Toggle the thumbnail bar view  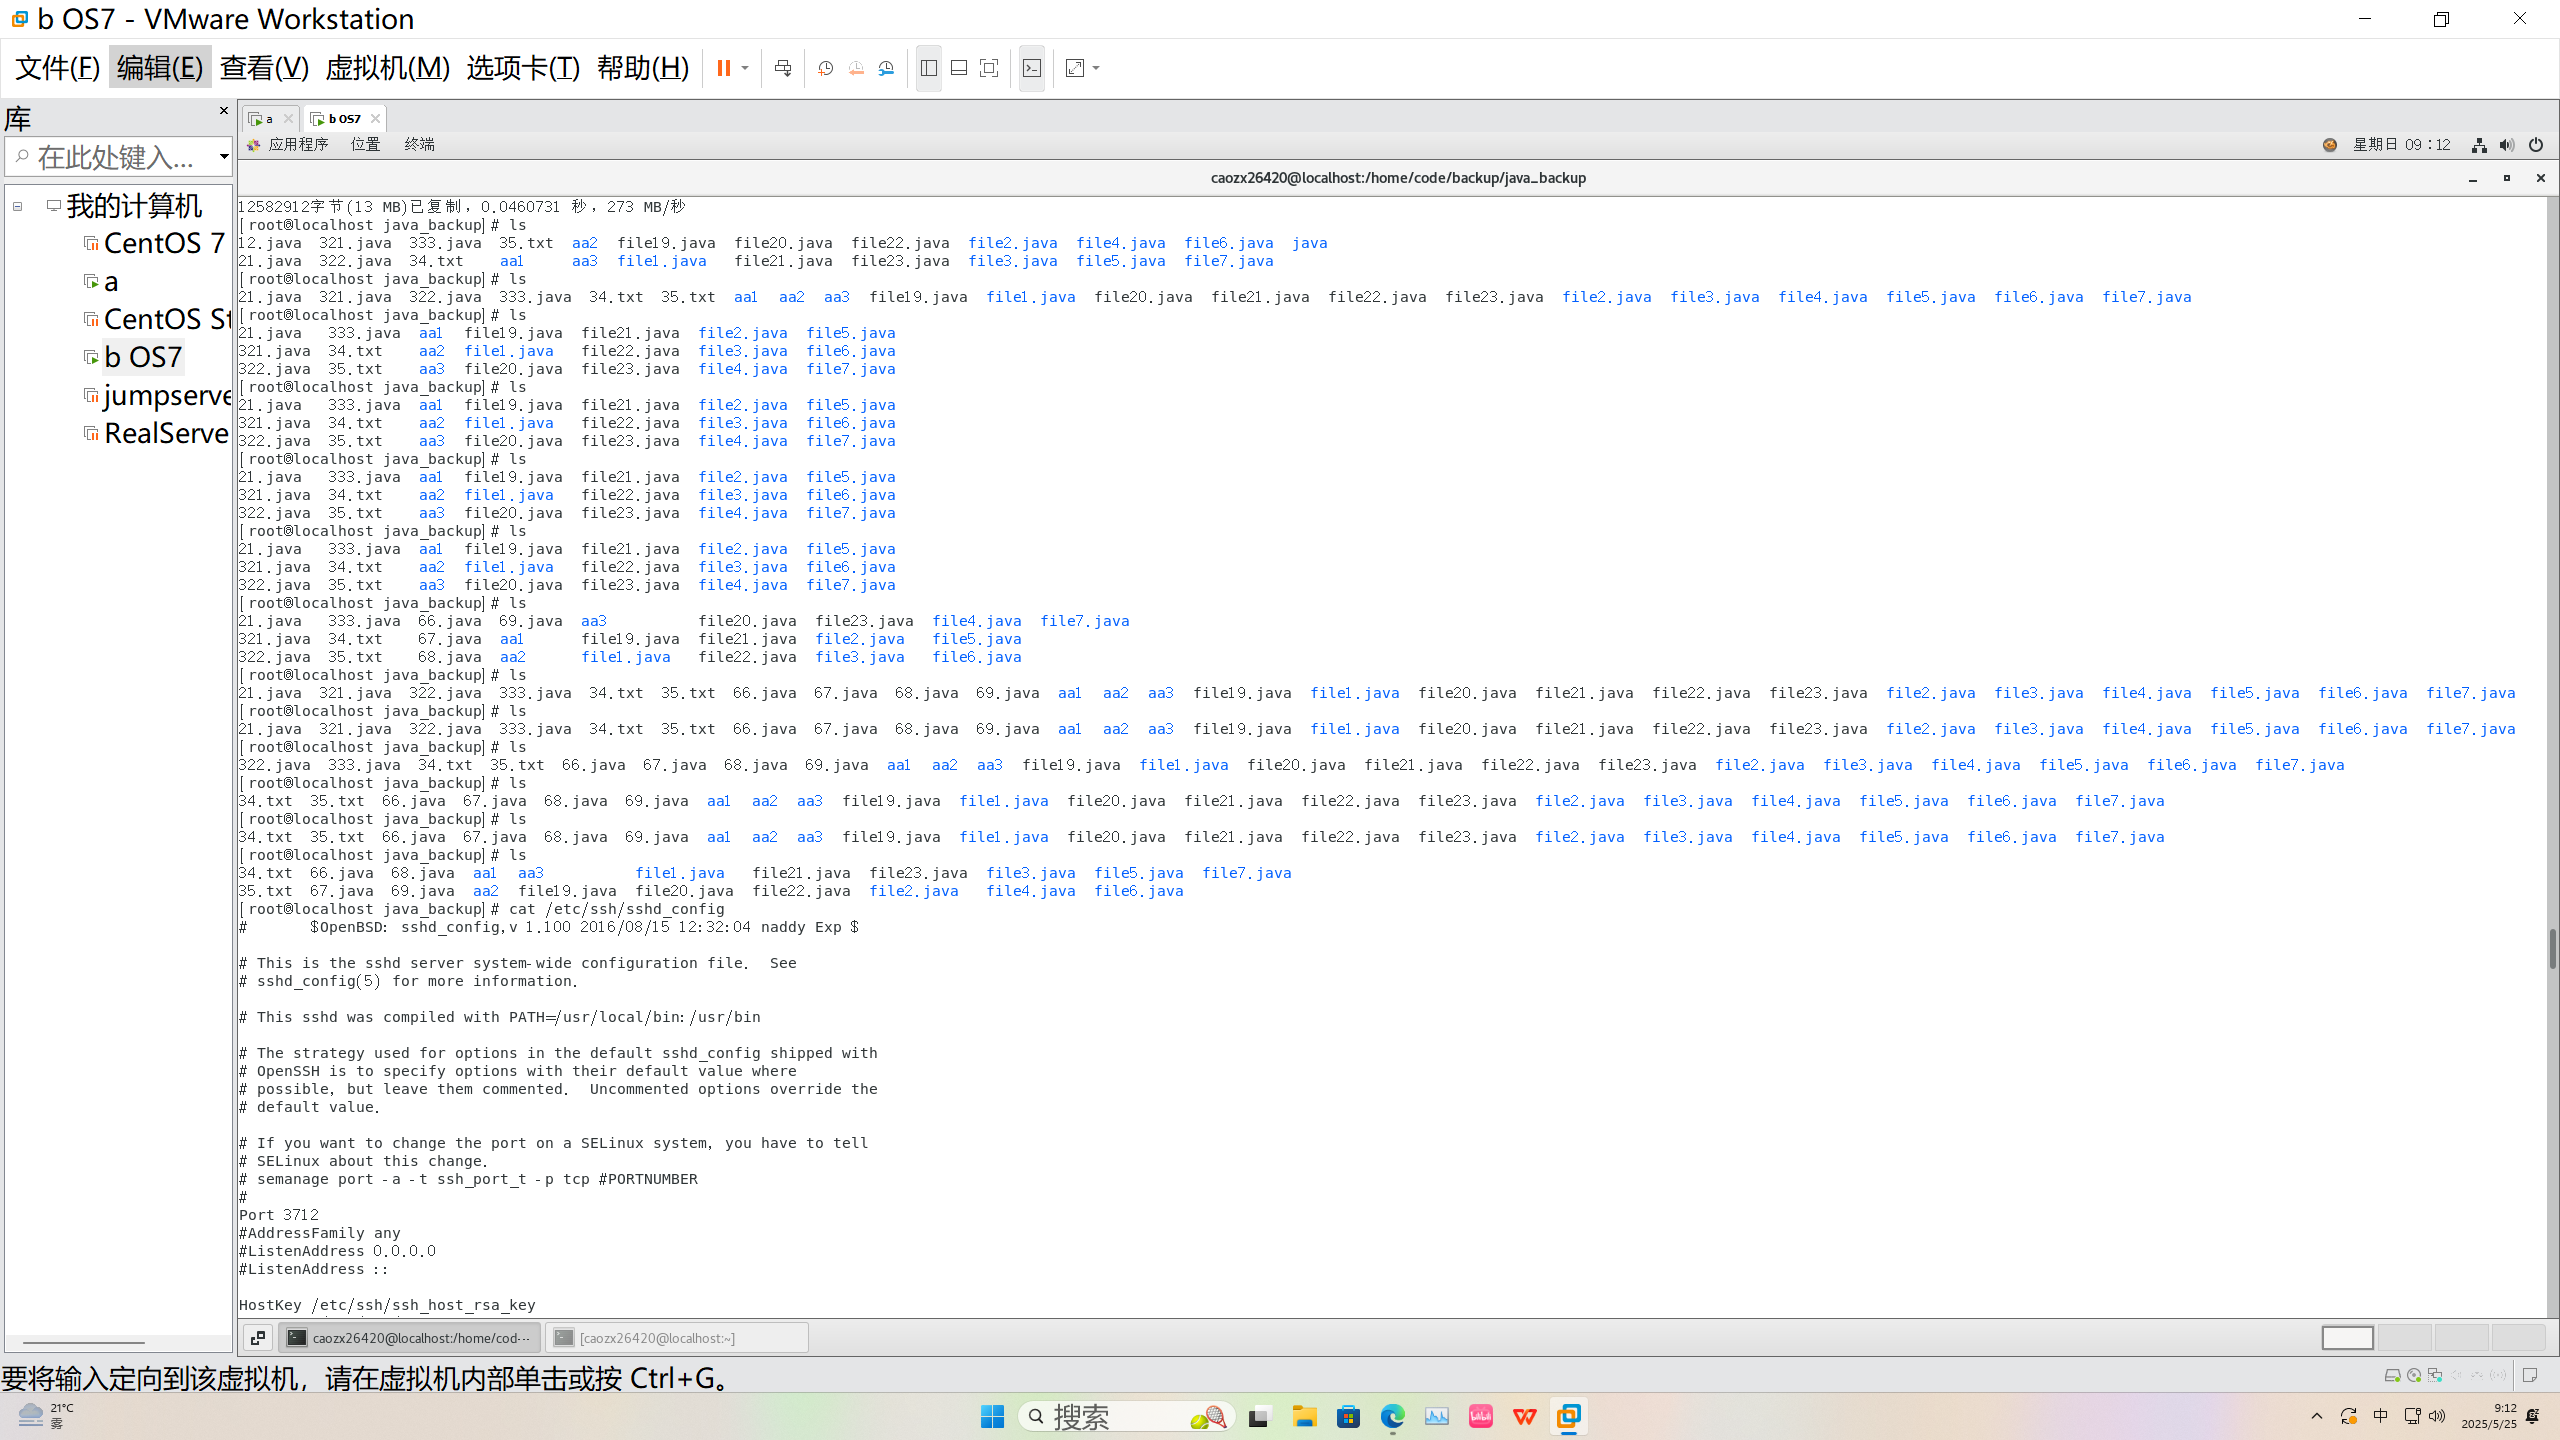click(x=959, y=68)
